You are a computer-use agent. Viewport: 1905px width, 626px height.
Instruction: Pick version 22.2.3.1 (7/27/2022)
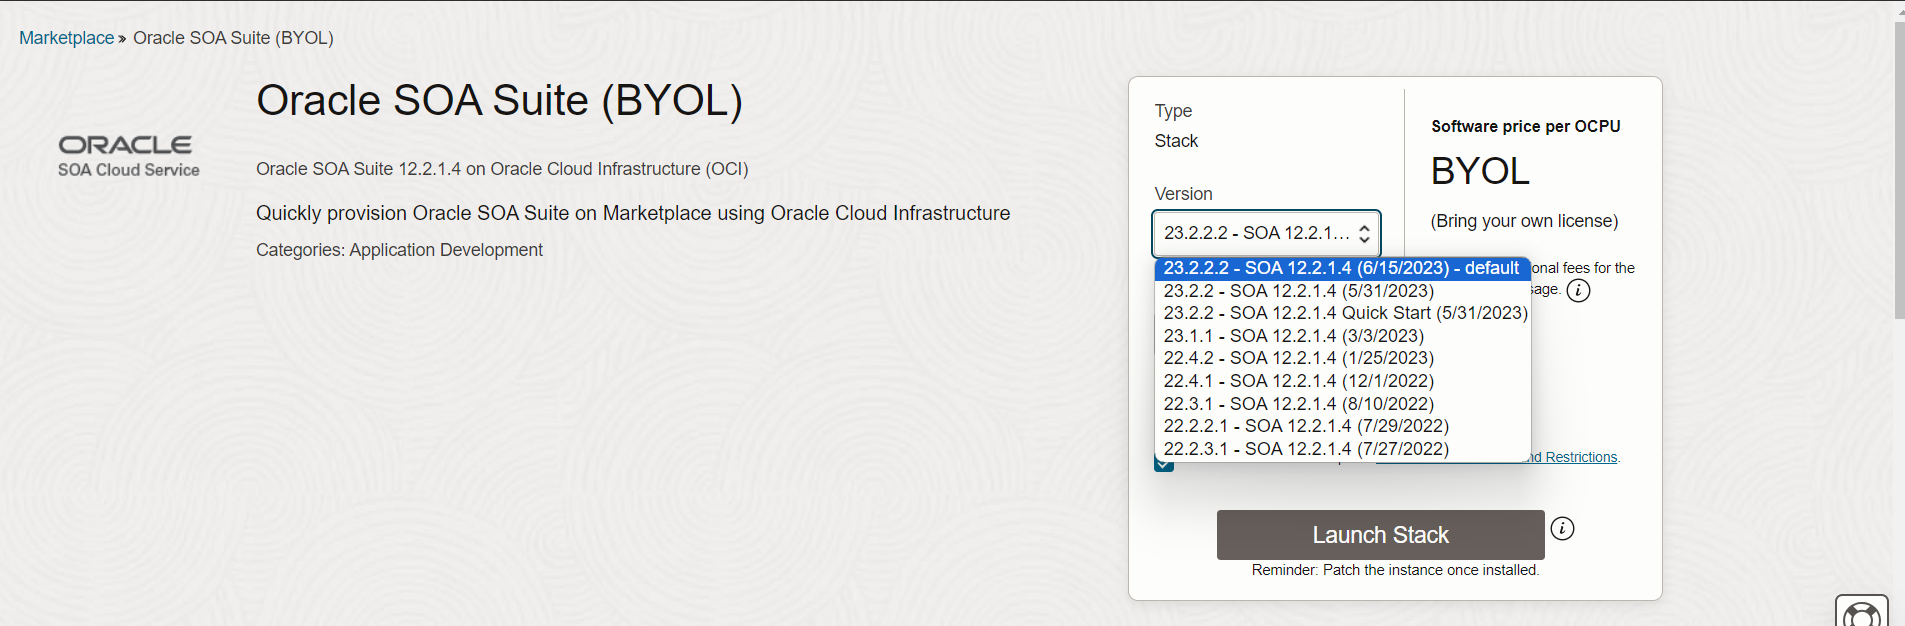(x=1342, y=449)
